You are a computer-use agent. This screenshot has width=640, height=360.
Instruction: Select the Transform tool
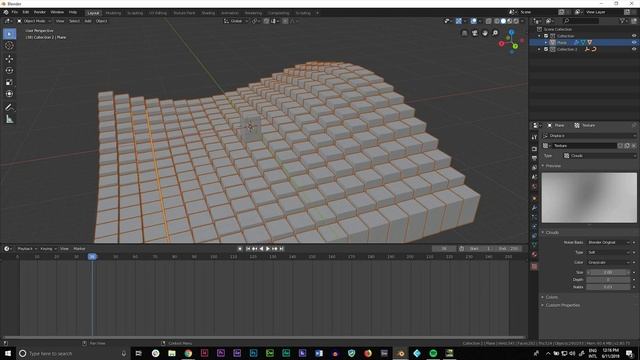(9, 94)
